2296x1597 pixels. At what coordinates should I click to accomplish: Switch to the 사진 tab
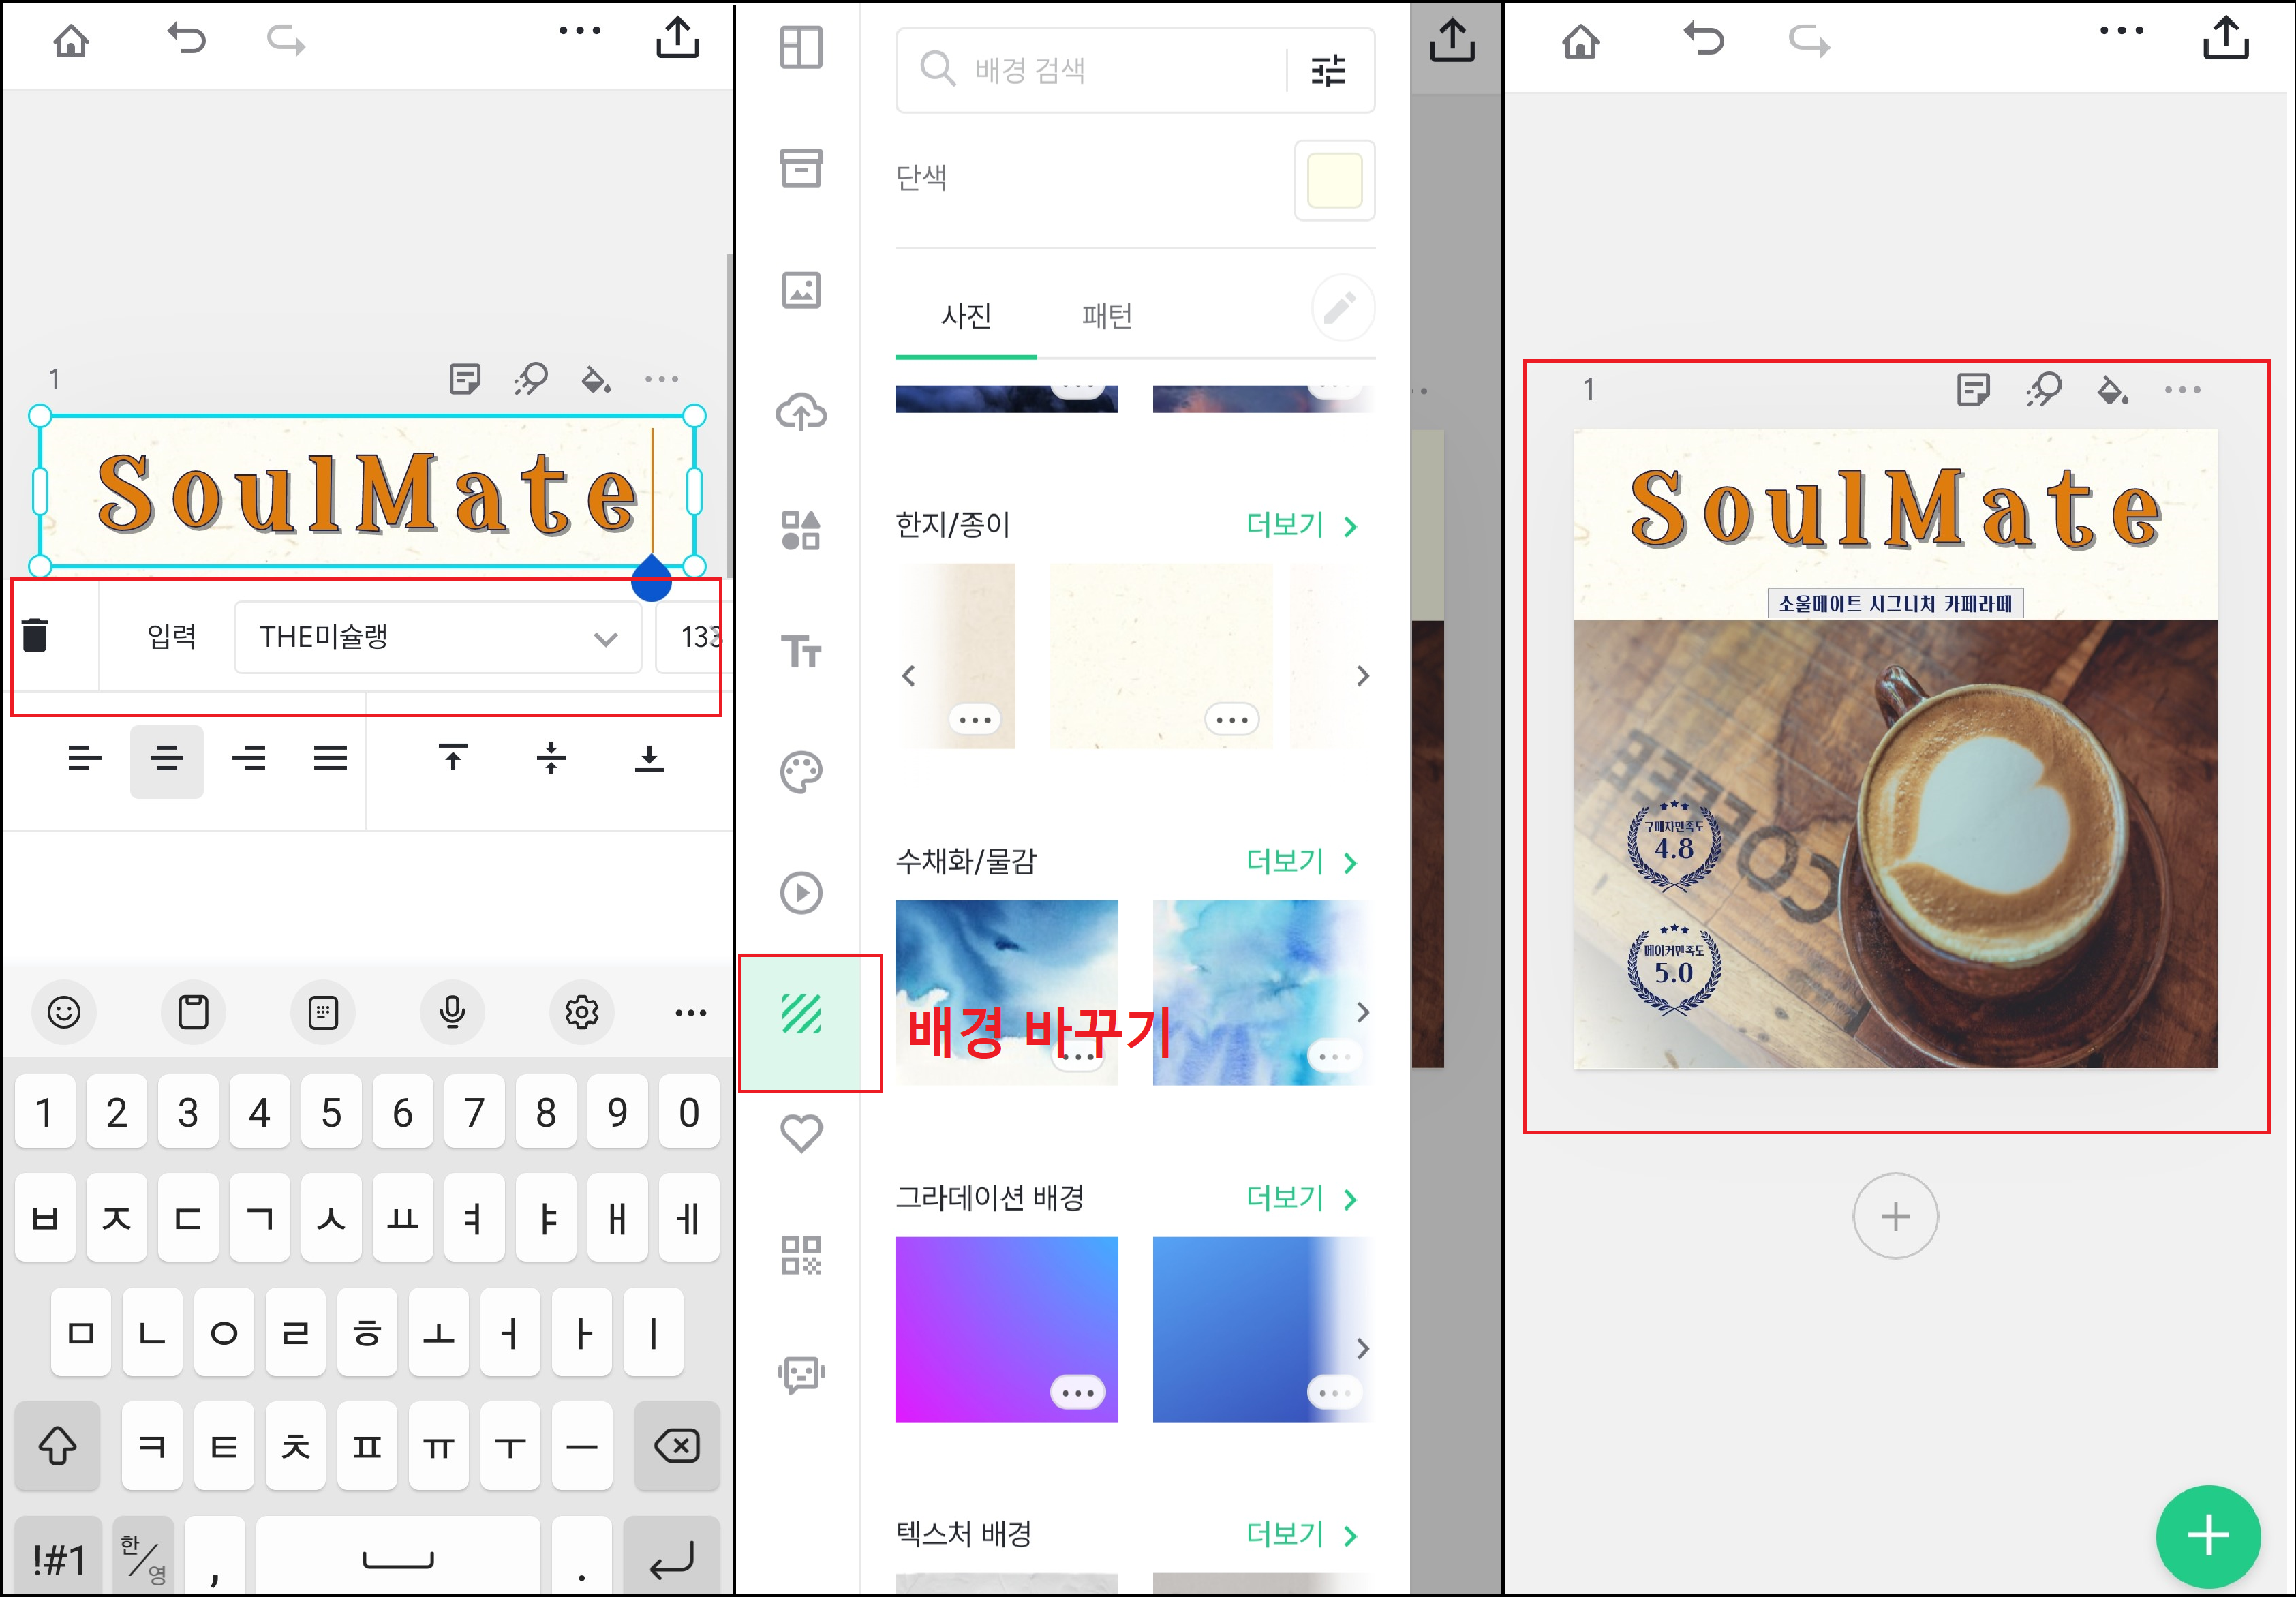tap(965, 317)
